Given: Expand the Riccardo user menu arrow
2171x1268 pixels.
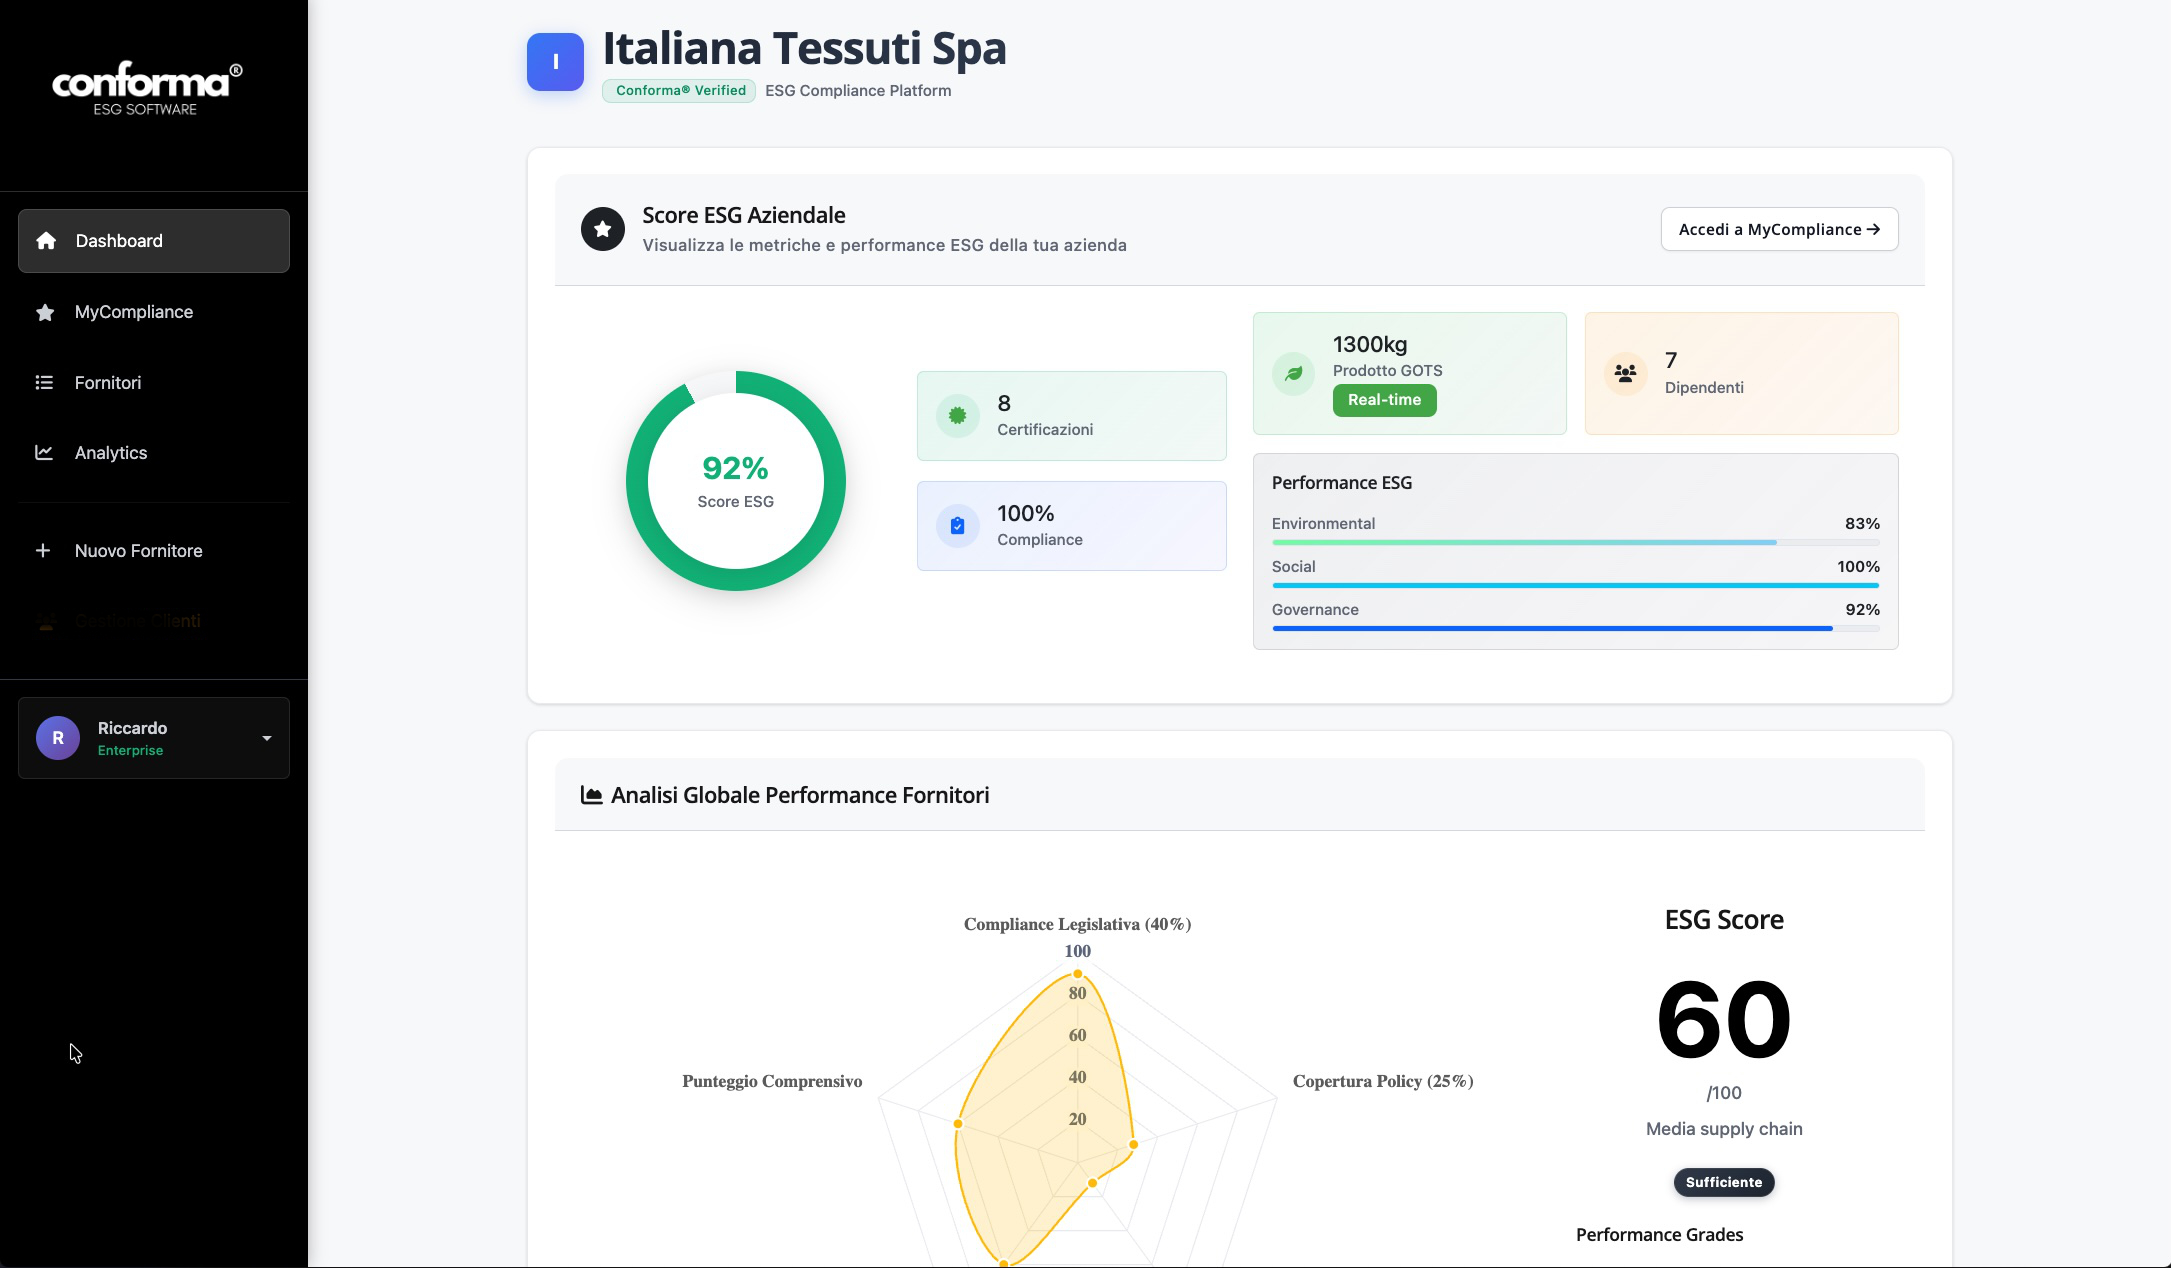Looking at the screenshot, I should click(x=267, y=738).
